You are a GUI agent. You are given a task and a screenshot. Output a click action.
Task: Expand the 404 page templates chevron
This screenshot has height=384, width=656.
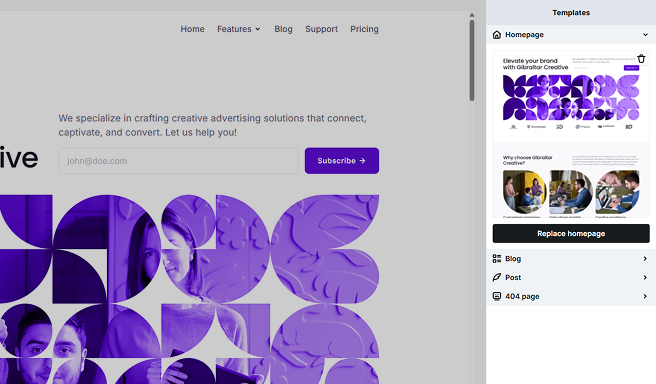click(645, 296)
